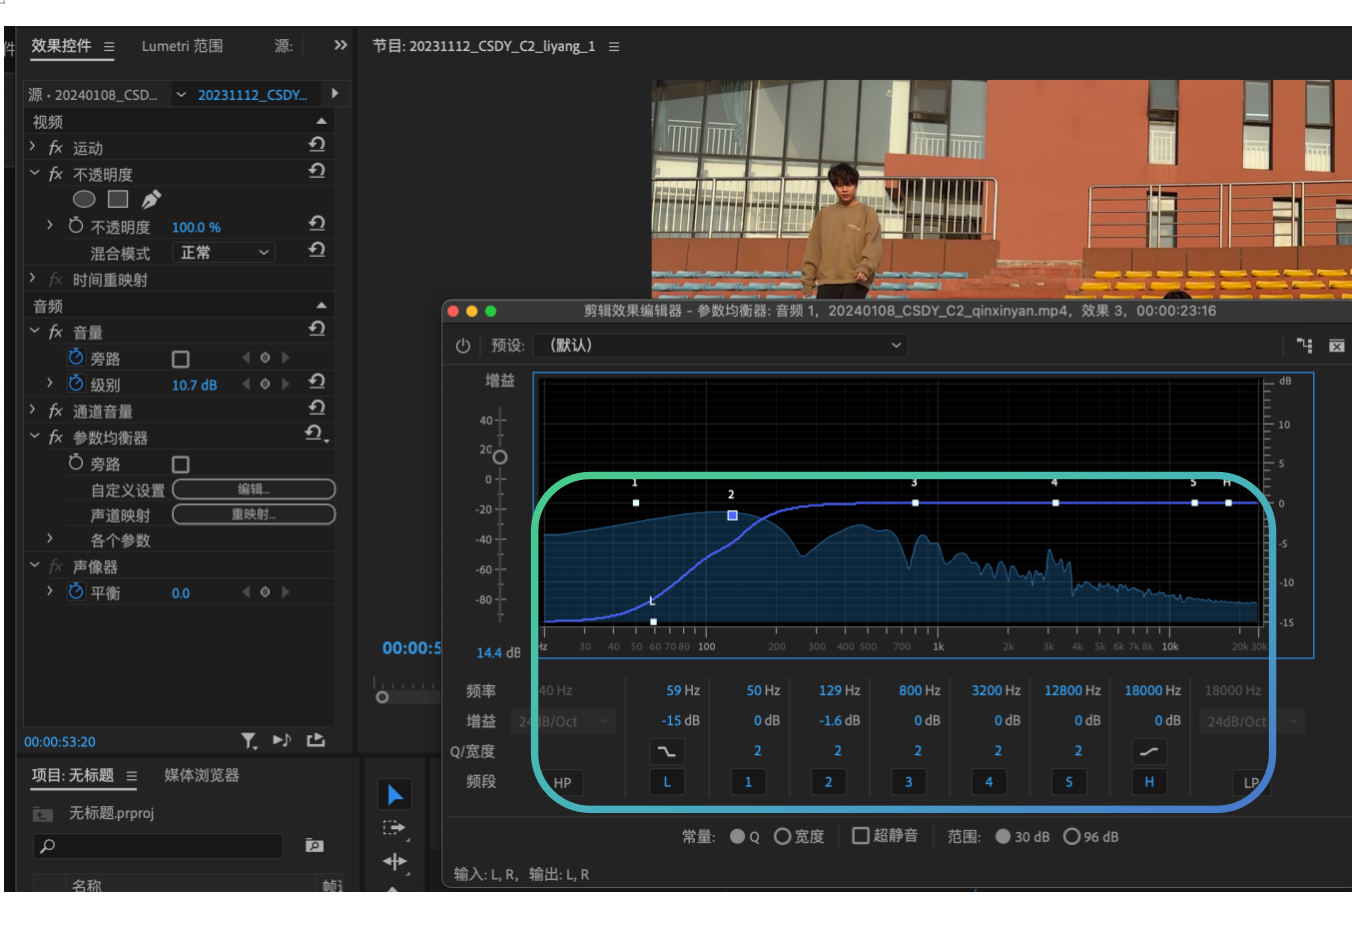The width and height of the screenshot is (1352, 940).
Task: Enable the 超静音 checkbox
Action: coord(860,836)
